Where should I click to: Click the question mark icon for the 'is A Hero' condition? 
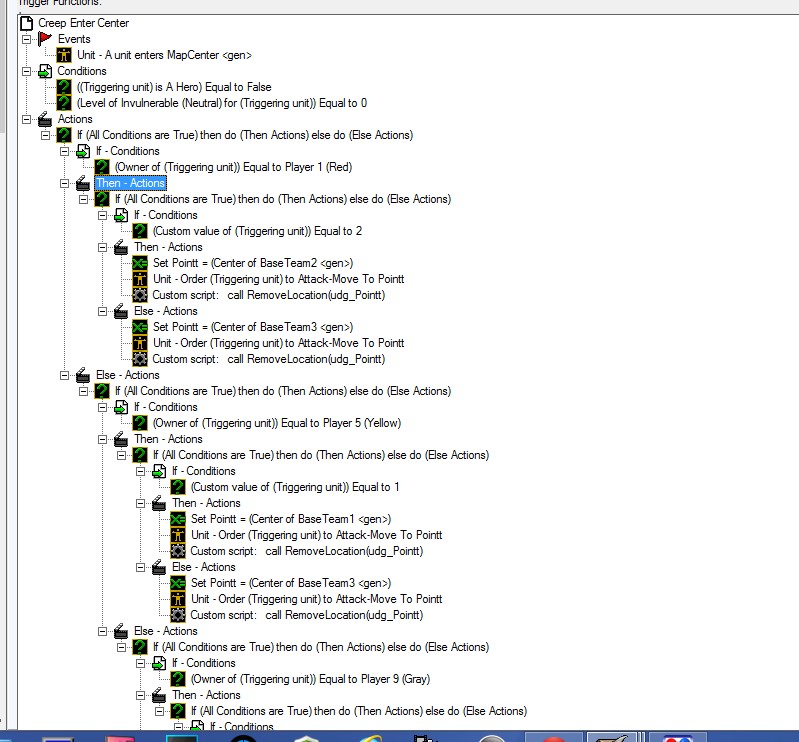[x=64, y=87]
